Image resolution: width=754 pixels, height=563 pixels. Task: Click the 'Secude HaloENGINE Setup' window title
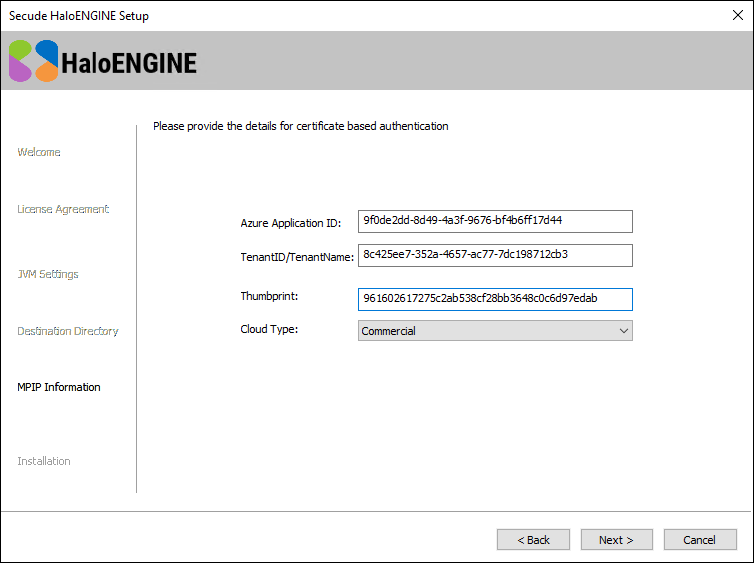(x=79, y=16)
